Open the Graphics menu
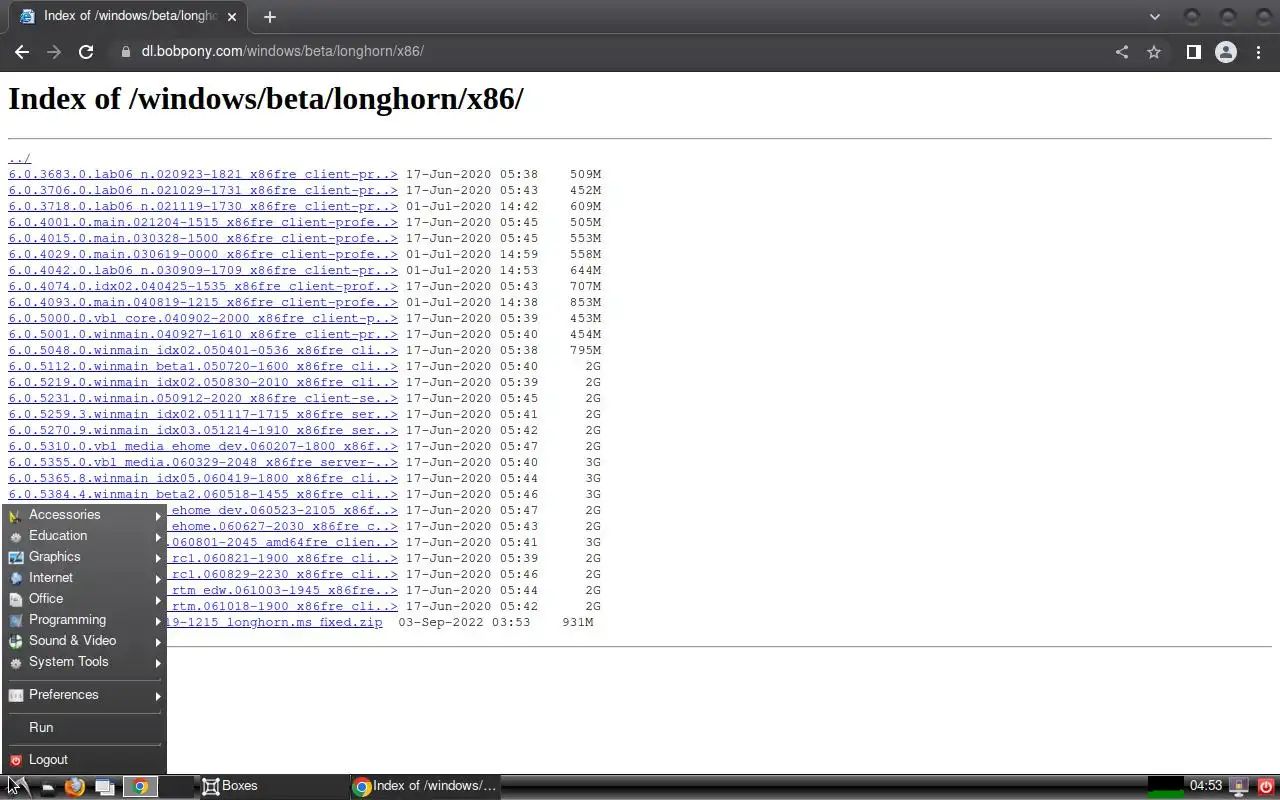Screen dimensions: 1280x800 pos(85,557)
